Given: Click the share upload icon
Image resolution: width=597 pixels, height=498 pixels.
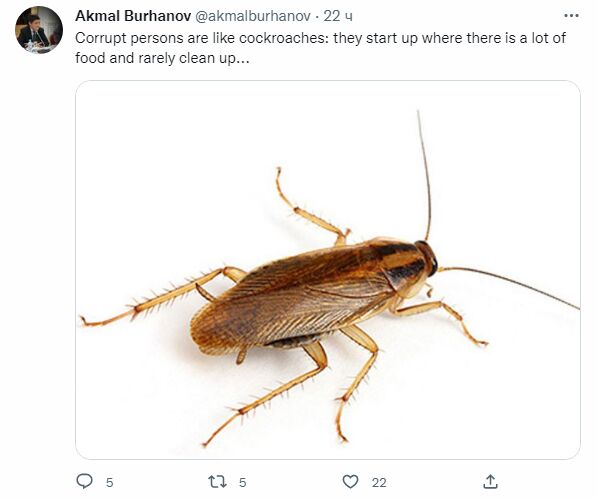Looking at the screenshot, I should [x=490, y=482].
